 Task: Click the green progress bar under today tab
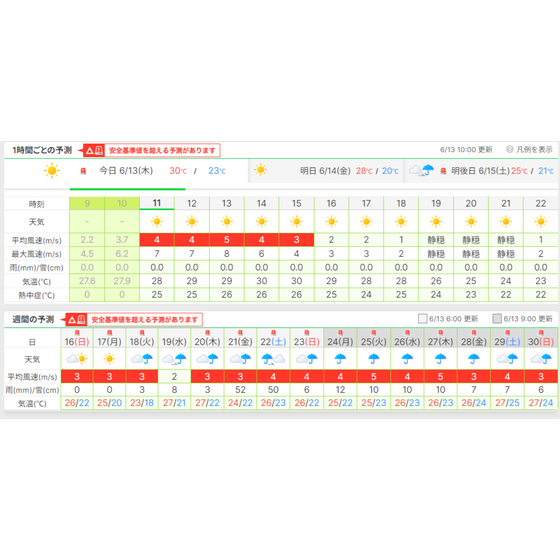coord(128,189)
